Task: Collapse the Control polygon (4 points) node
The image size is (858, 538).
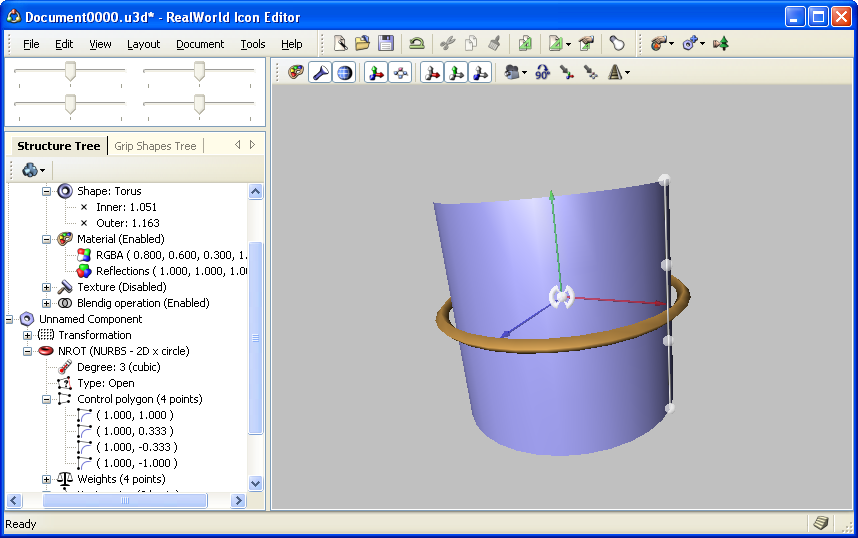Action: [47, 400]
